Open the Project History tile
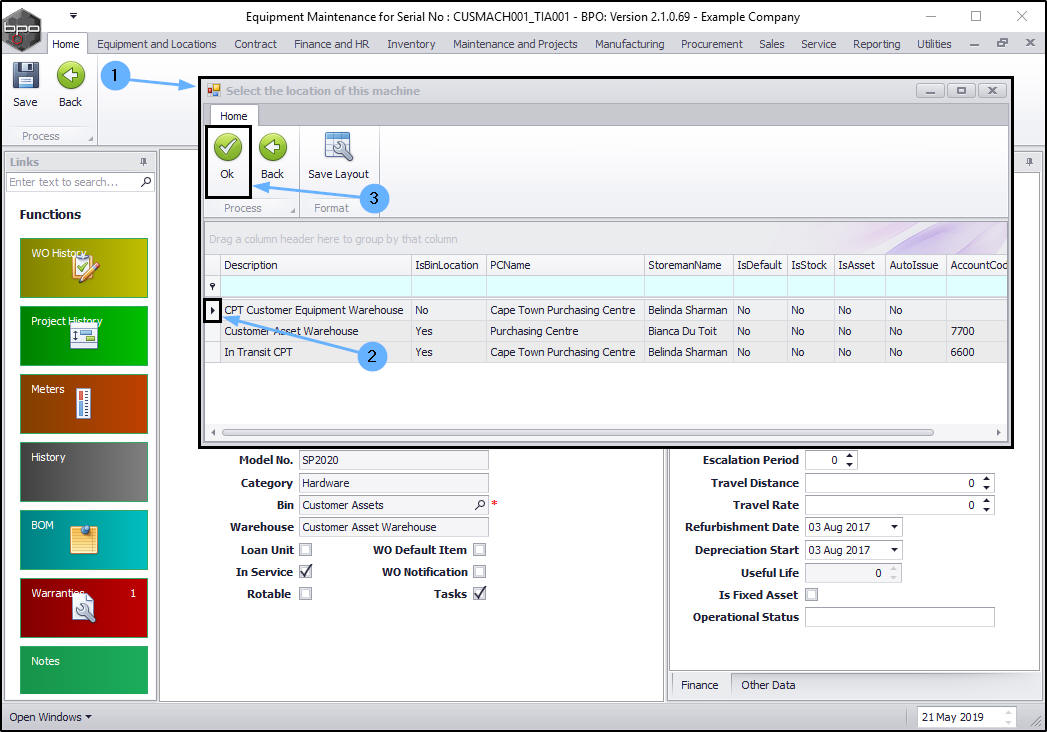The image size is (1047, 732). point(84,335)
